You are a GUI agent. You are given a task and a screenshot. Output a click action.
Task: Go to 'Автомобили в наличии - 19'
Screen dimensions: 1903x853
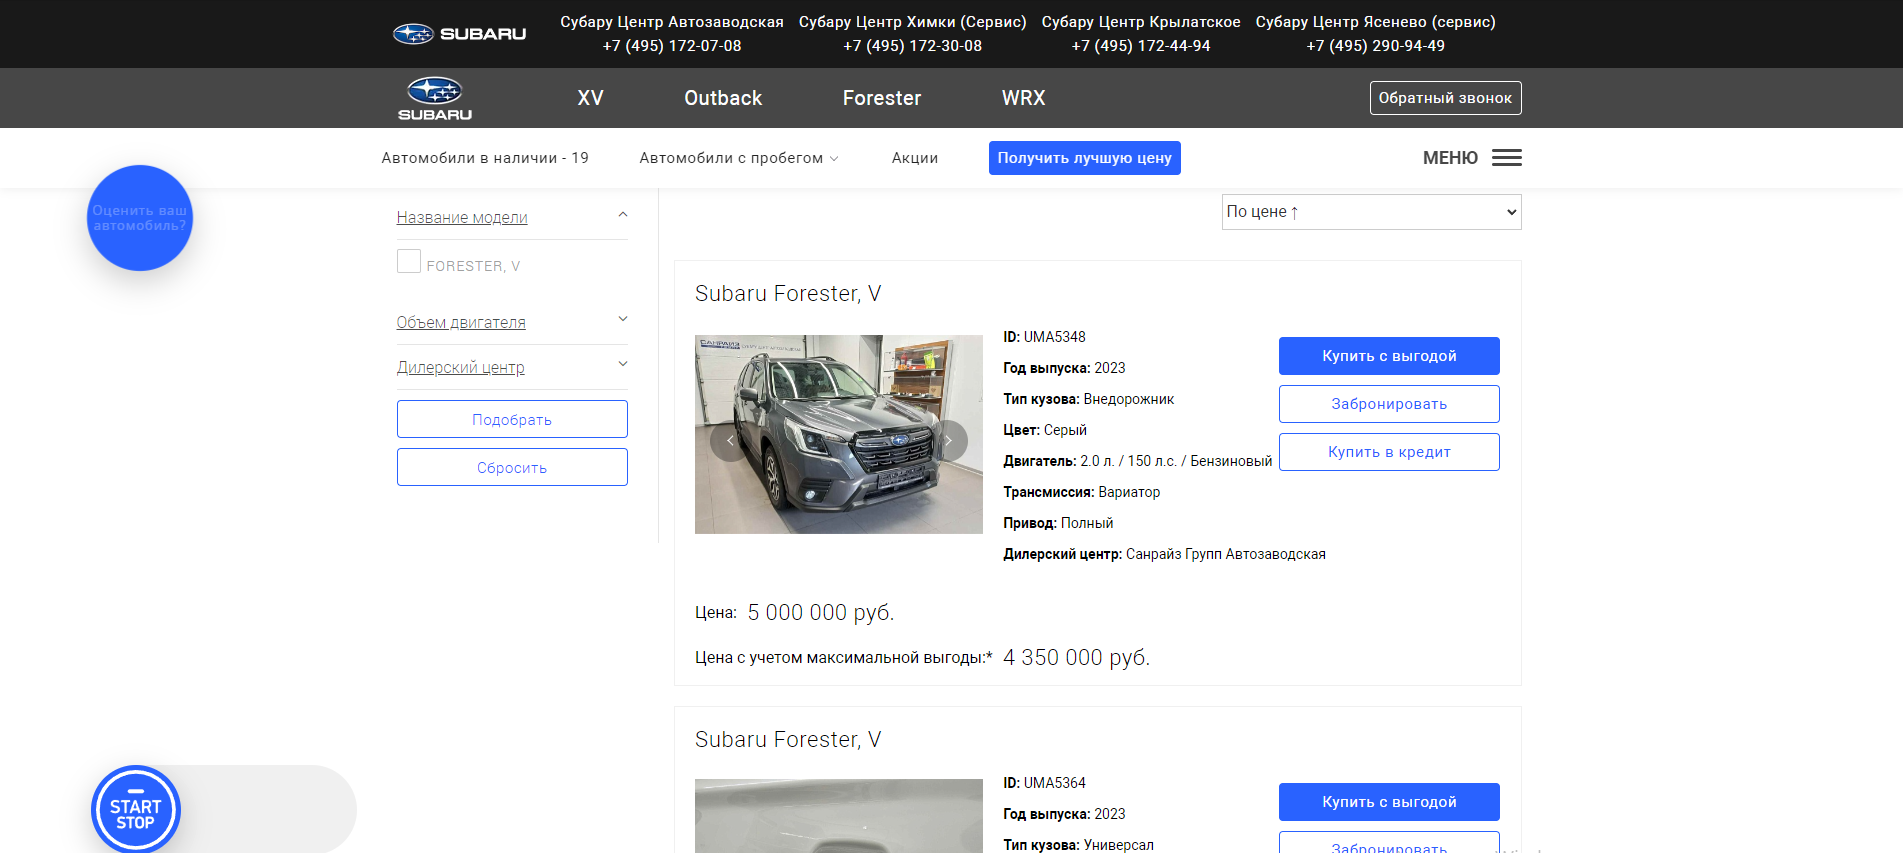(x=485, y=158)
